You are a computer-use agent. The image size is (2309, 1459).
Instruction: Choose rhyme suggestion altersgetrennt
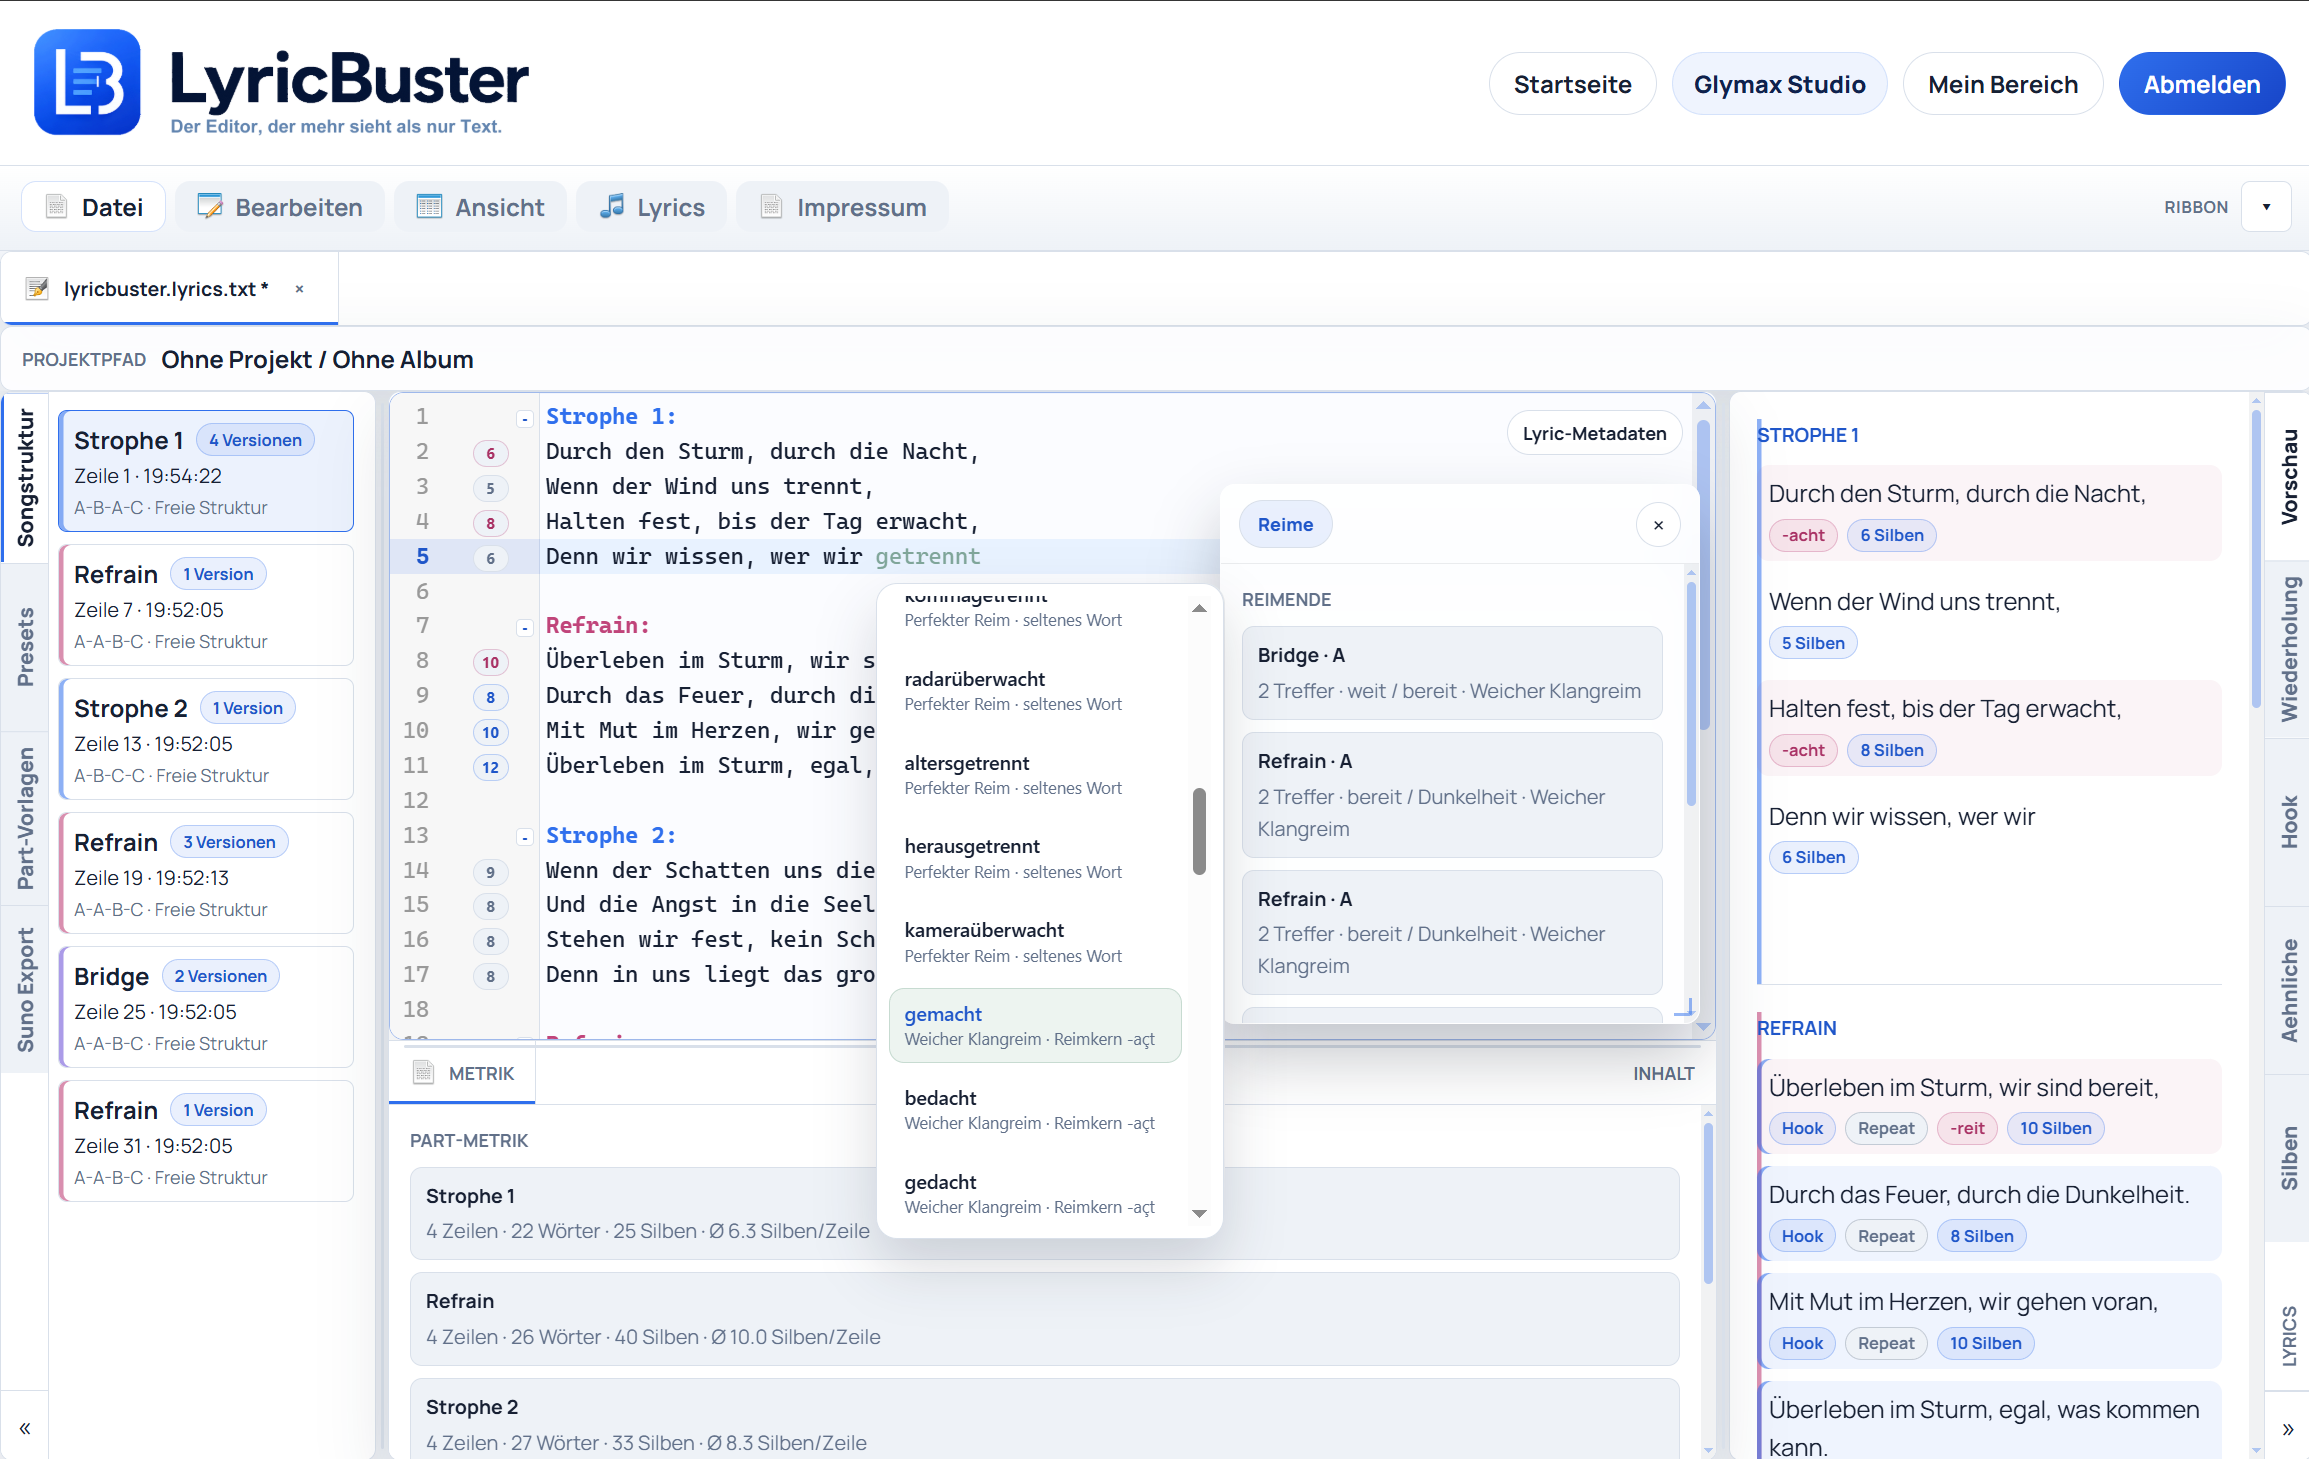point(1035,775)
